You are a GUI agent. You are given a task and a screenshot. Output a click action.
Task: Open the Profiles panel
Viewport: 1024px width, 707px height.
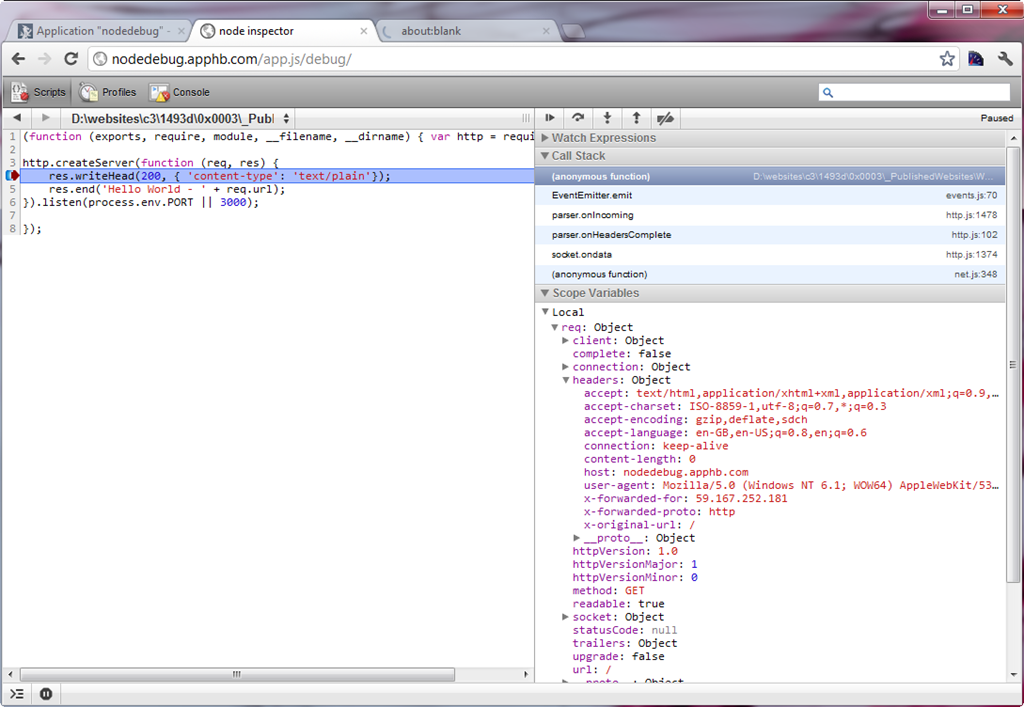[108, 92]
